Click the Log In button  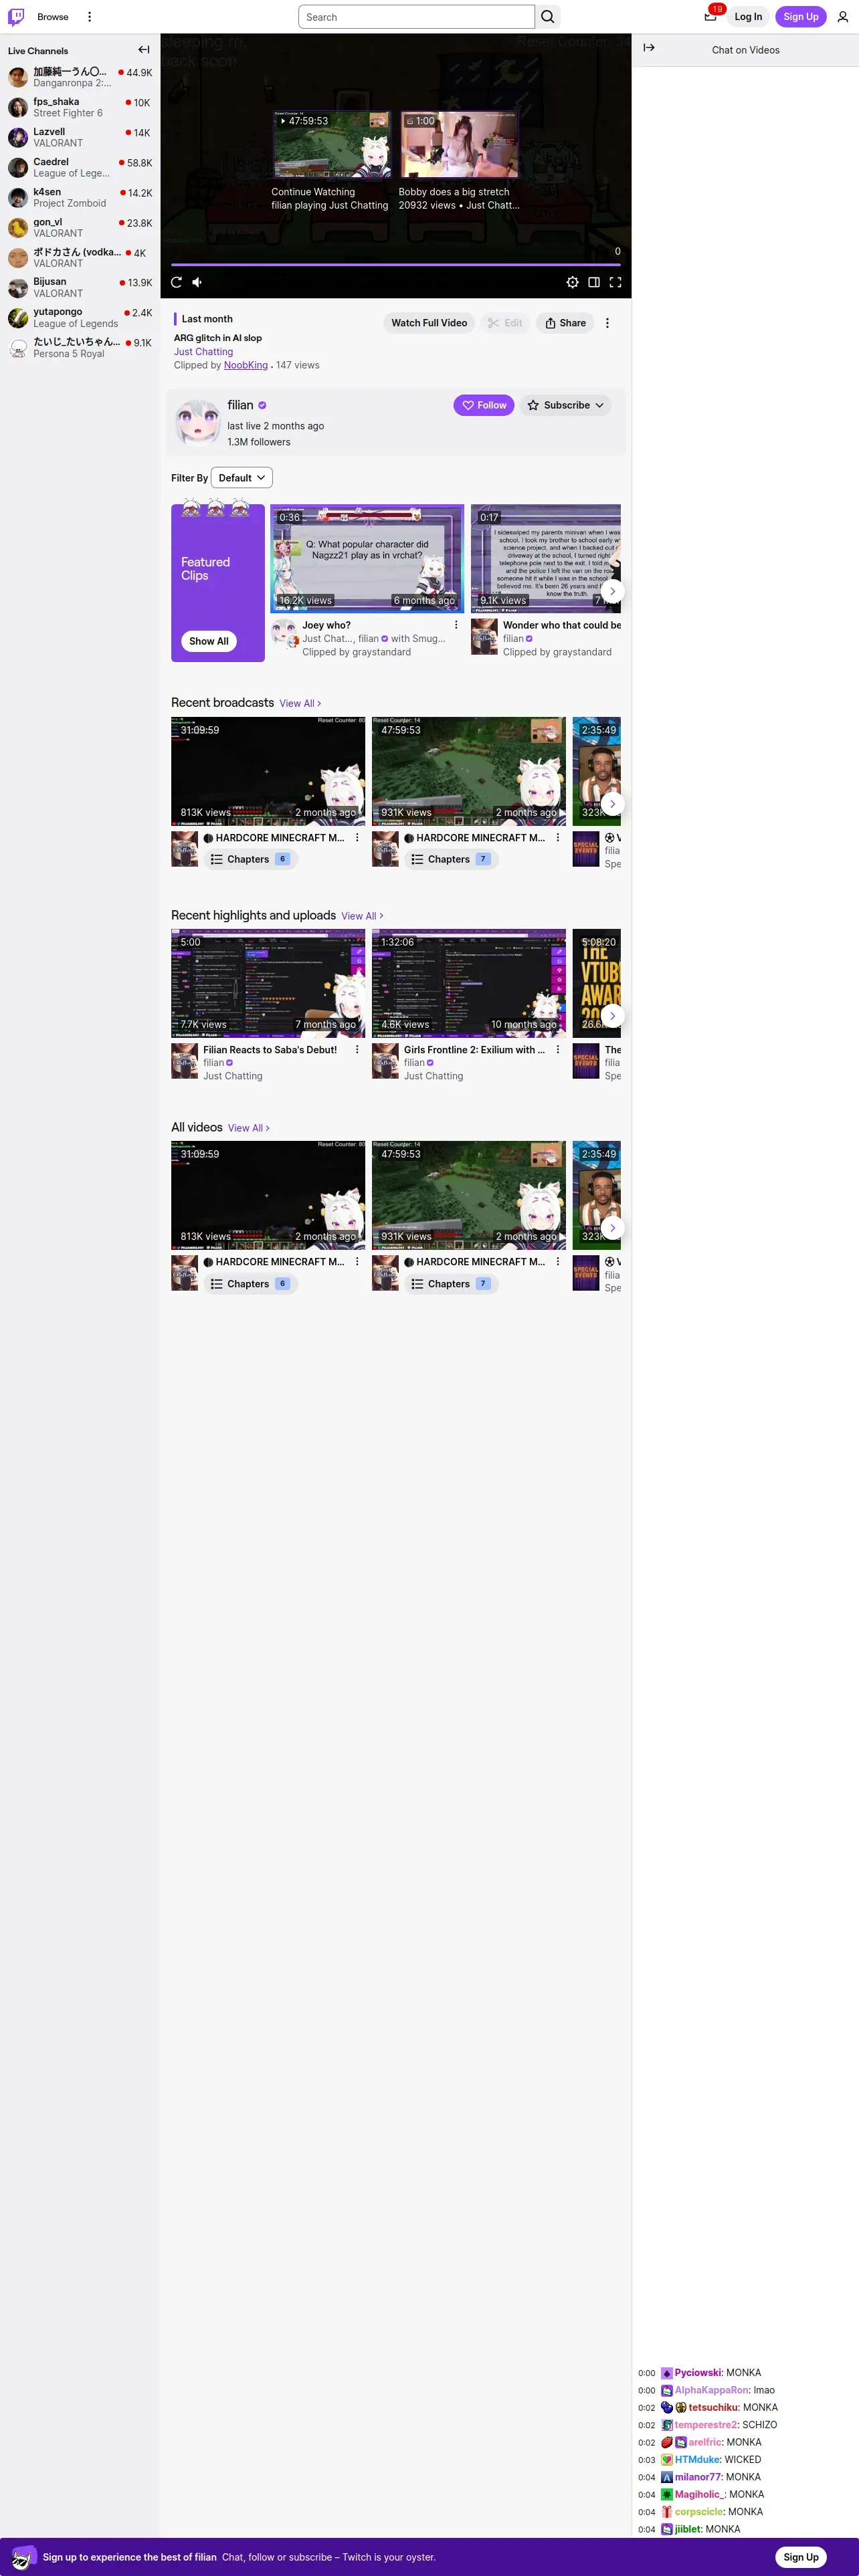748,17
